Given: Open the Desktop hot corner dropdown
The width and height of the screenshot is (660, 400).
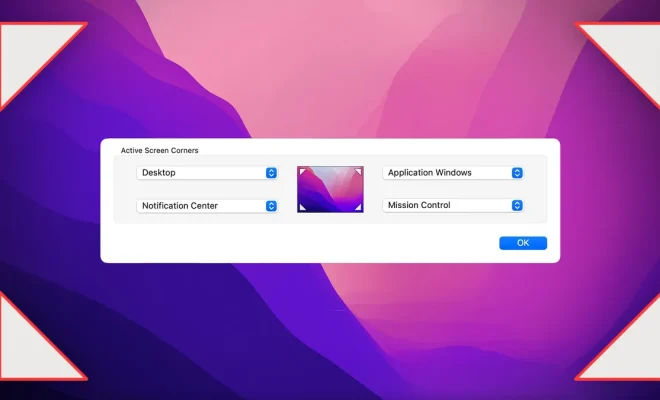Looking at the screenshot, I should 207,173.
